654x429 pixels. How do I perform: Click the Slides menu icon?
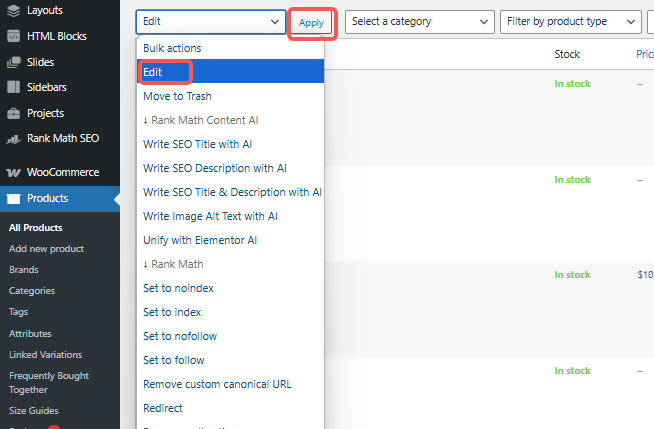coord(13,62)
